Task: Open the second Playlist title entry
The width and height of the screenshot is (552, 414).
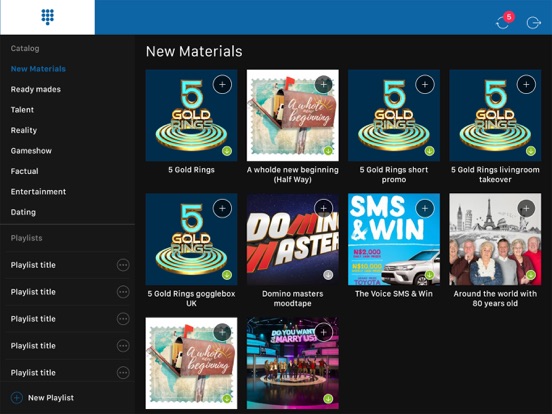Action: click(x=33, y=292)
